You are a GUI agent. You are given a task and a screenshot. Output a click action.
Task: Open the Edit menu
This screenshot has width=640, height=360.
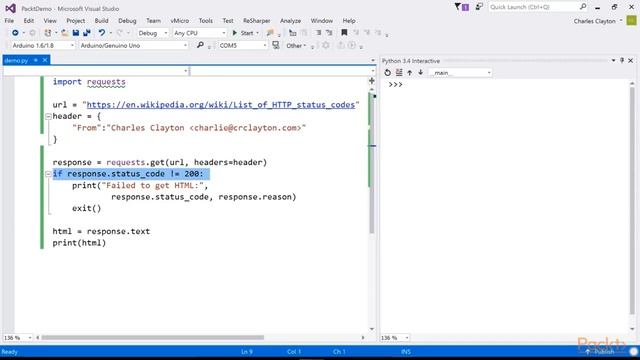pyautogui.click(x=29, y=20)
